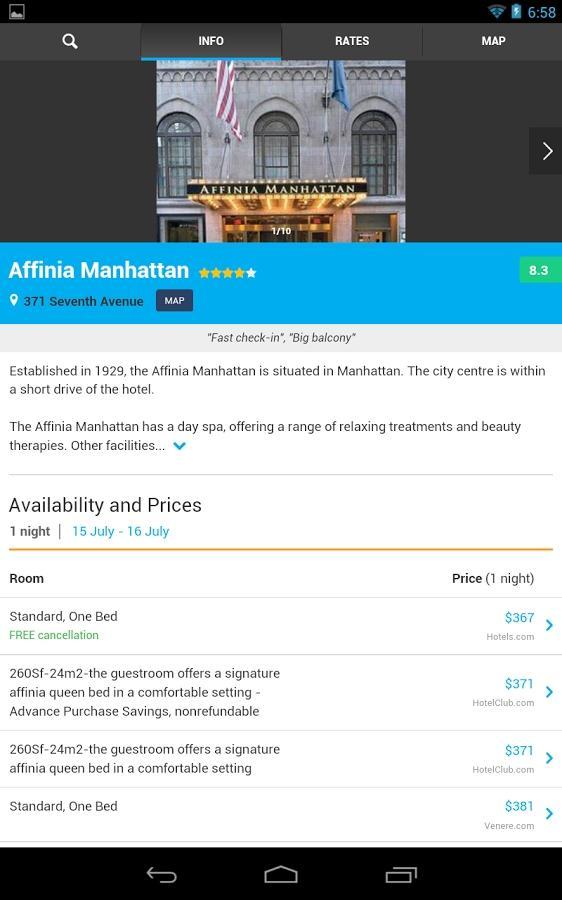Select Standard, One Bed FREE cancellation room
562x900 pixels.
281,626
